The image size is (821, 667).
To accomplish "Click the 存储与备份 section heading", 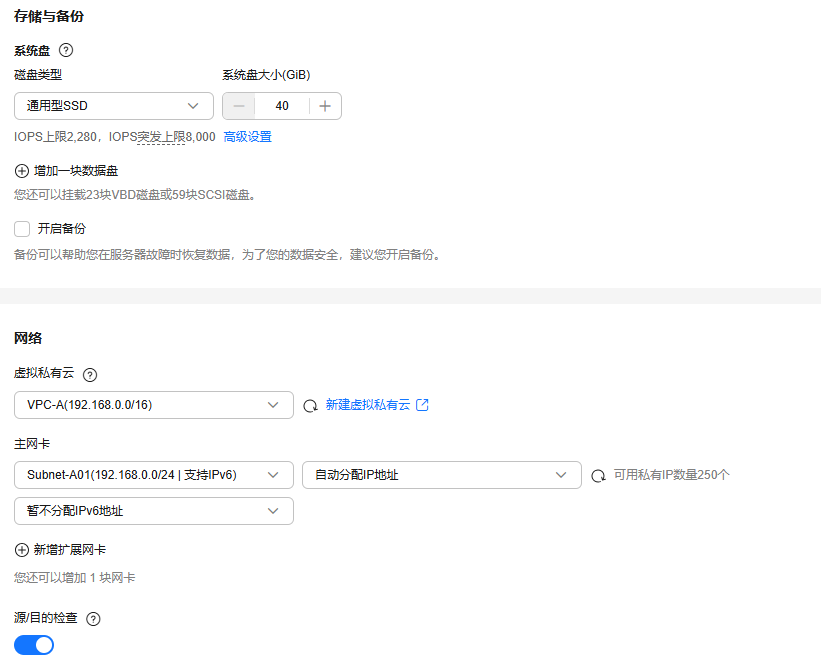I will point(49,16).
